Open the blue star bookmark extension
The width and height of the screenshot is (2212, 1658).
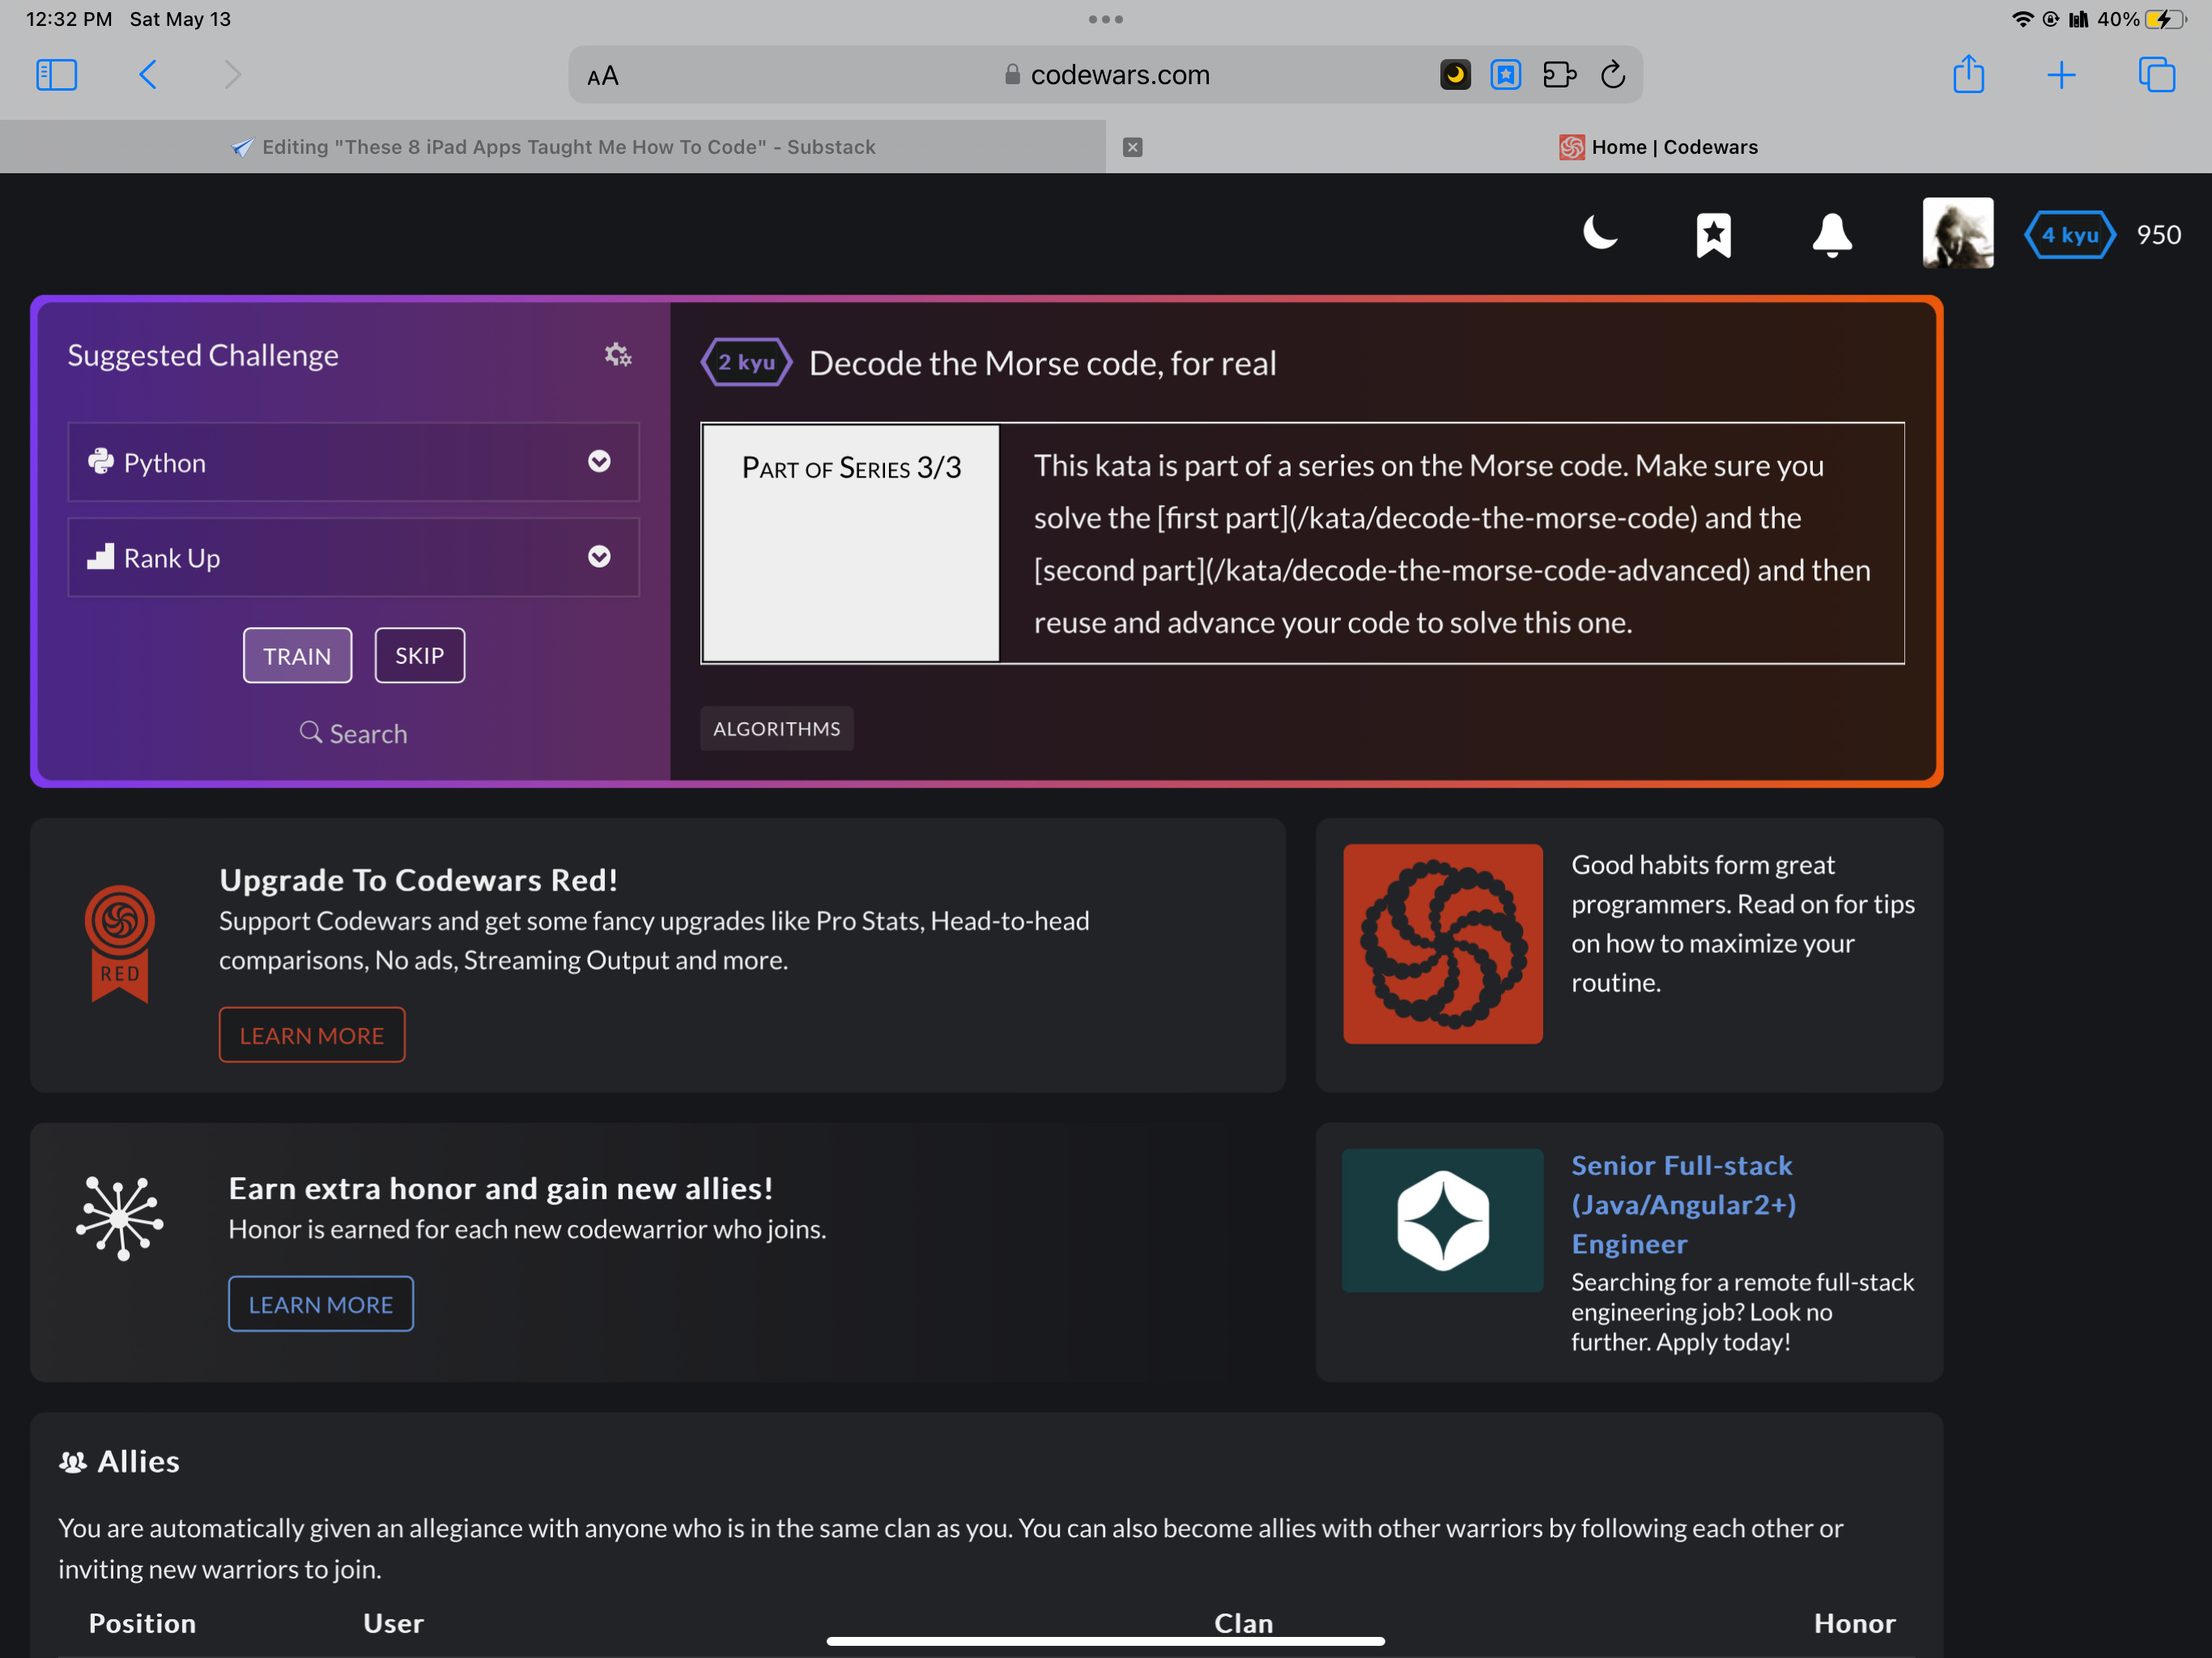point(1505,75)
